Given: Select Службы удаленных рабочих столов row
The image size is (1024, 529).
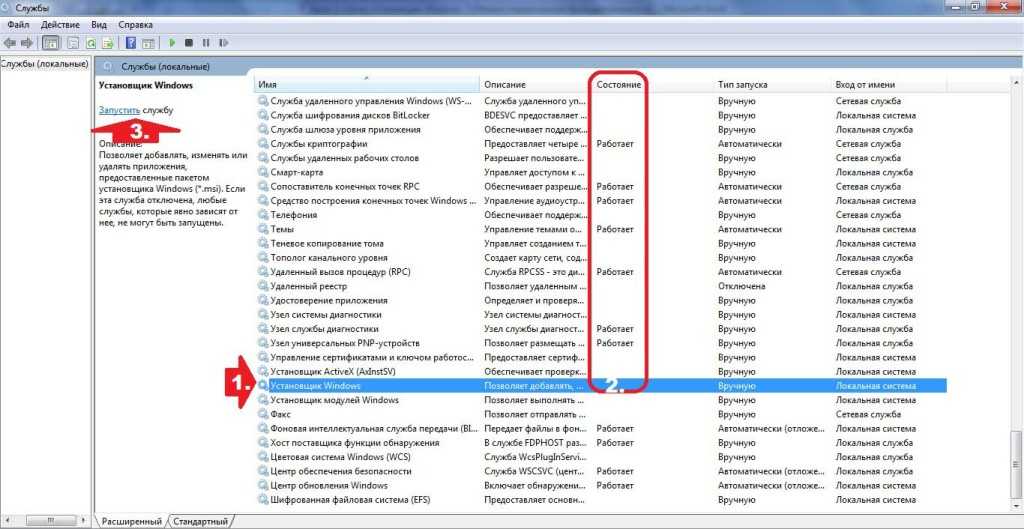Looking at the screenshot, I should click(x=601, y=158).
